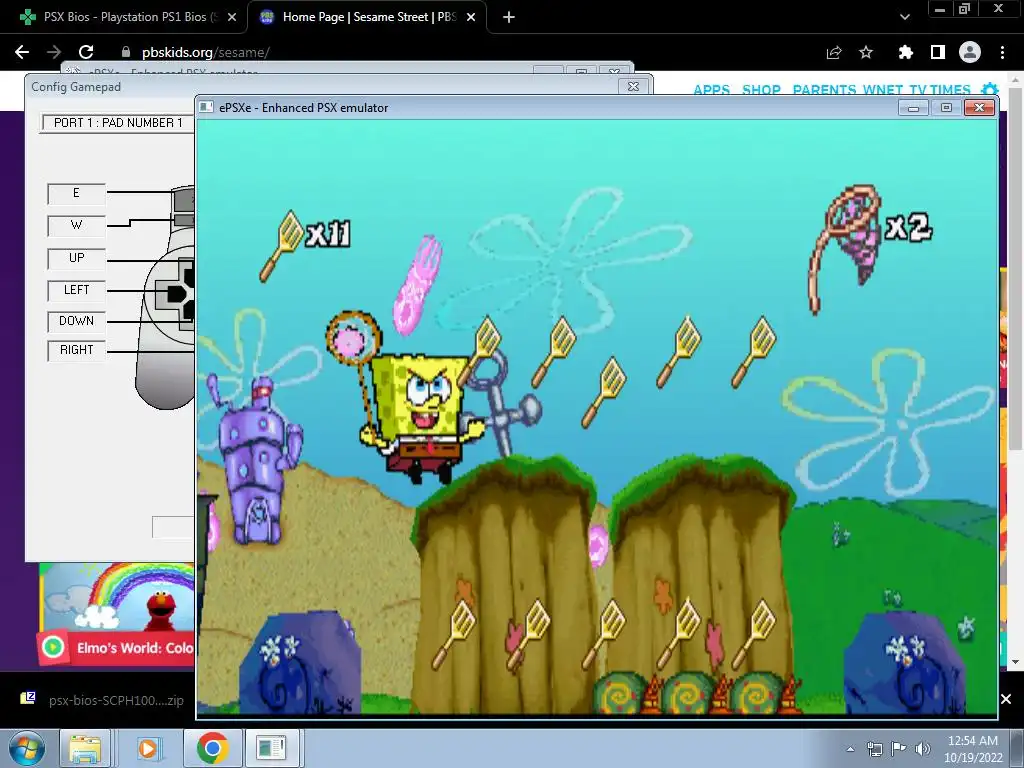The width and height of the screenshot is (1024, 768).
Task: Open Chrome's three-dot menu
Action: [1002, 52]
